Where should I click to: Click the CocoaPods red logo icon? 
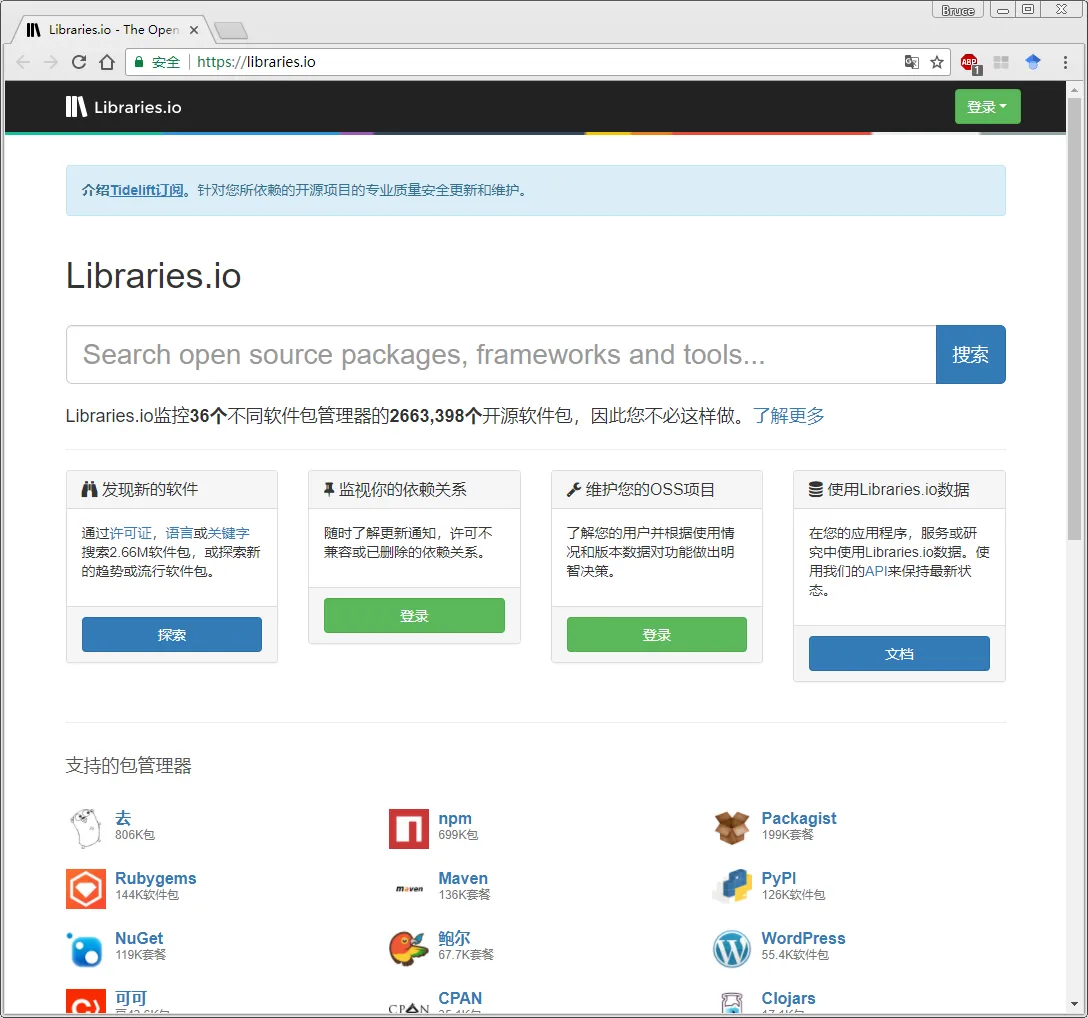point(86,1001)
